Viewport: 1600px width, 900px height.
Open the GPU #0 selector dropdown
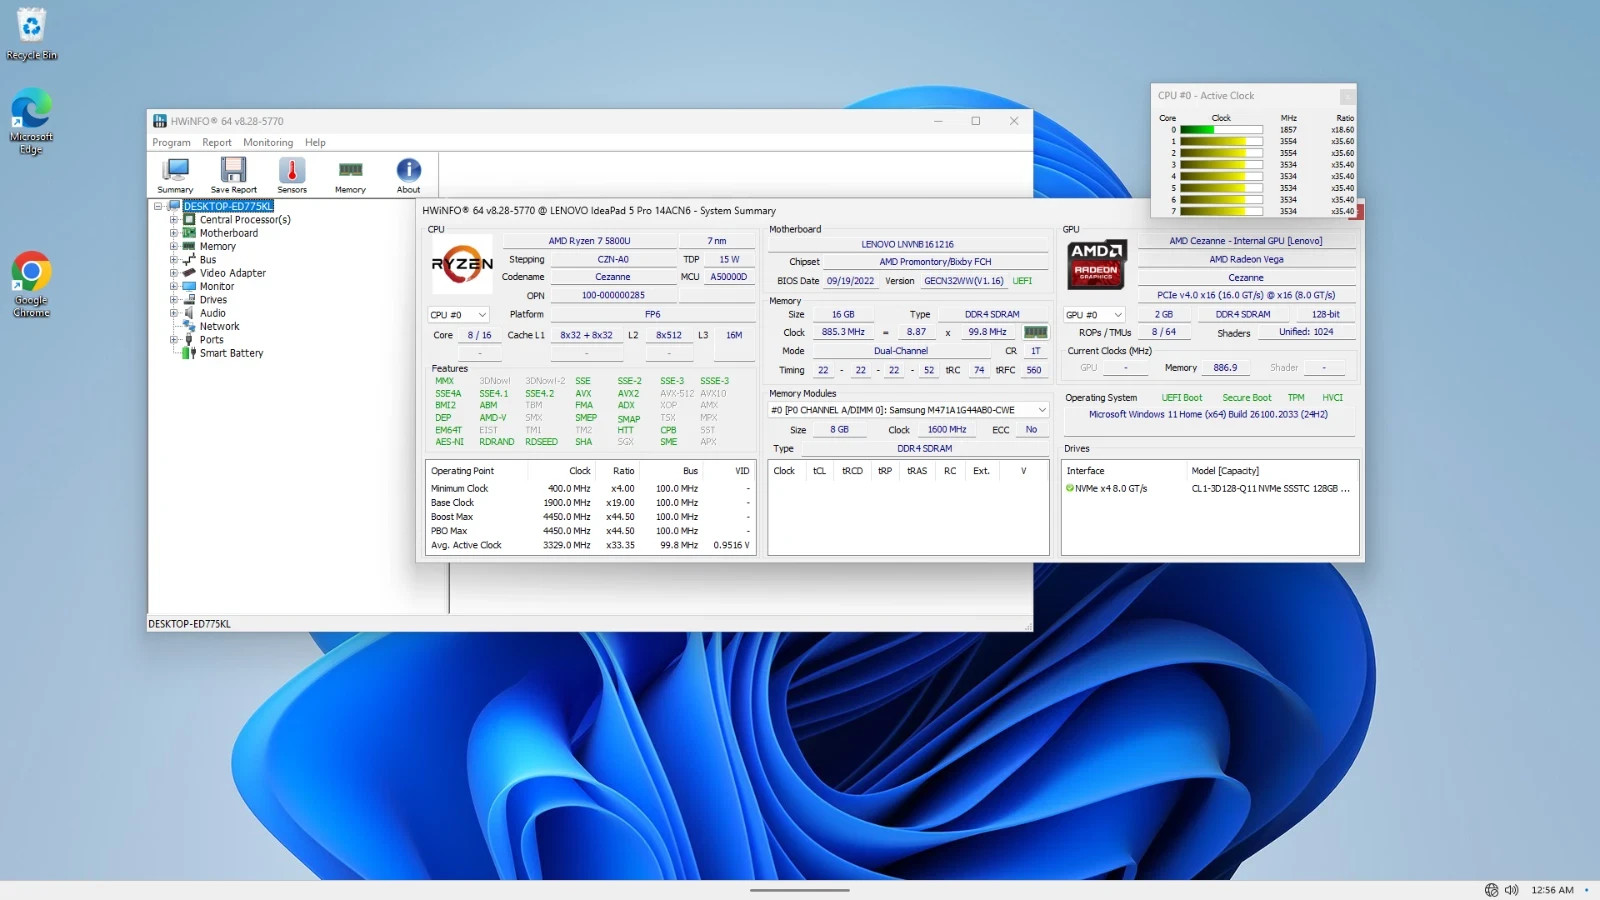tap(1095, 315)
